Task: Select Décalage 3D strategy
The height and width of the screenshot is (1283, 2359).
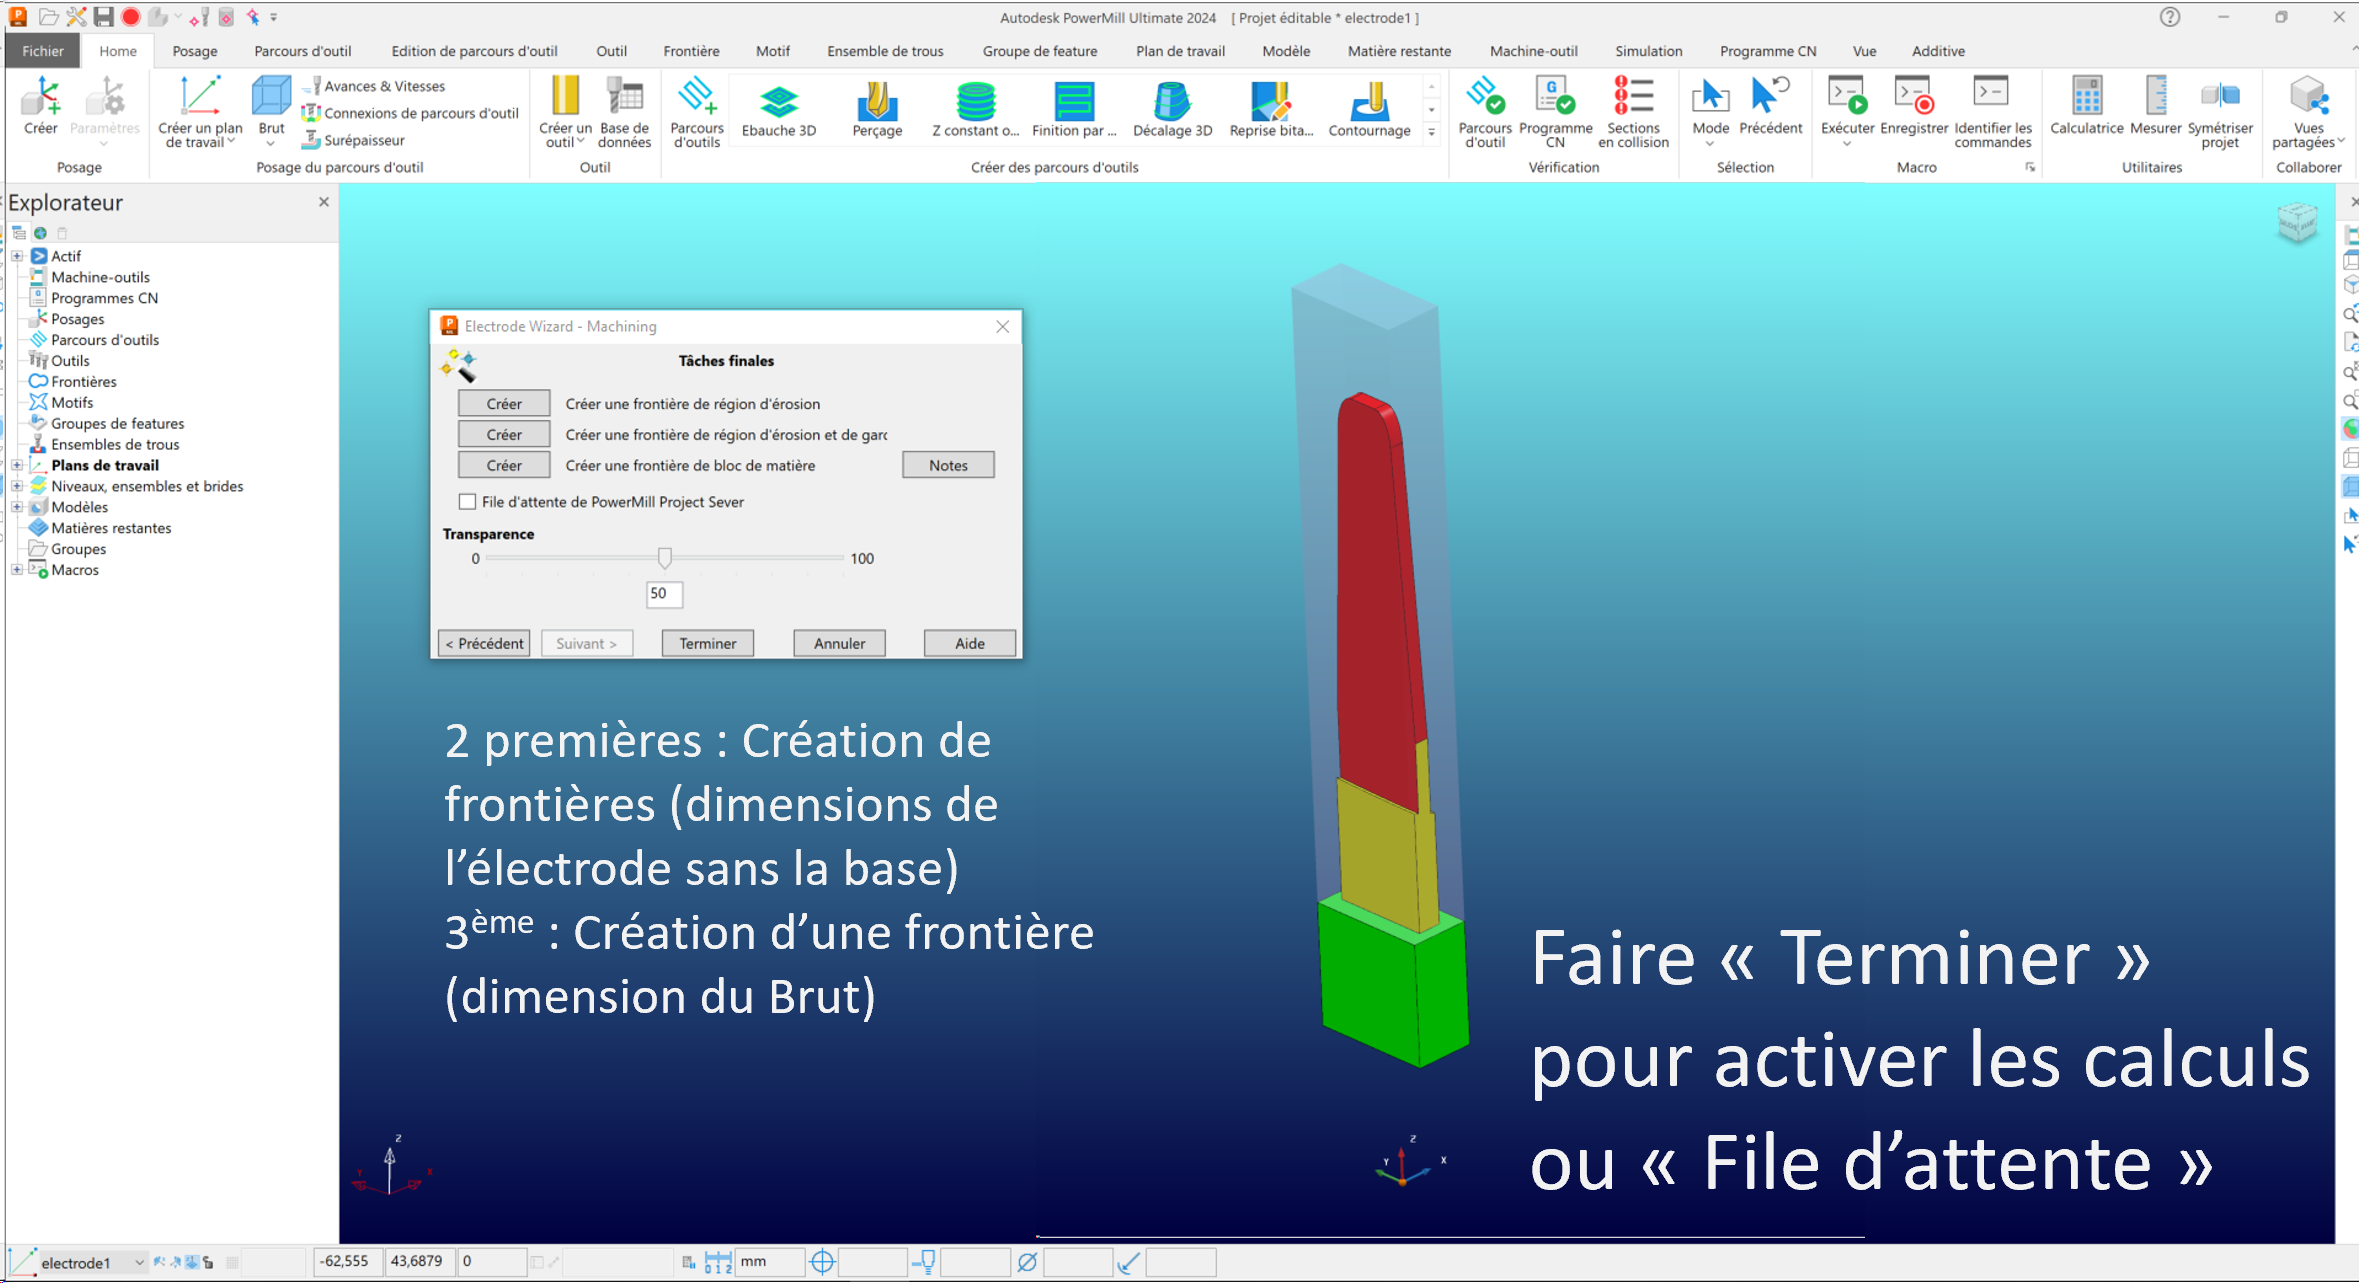Action: 1172,109
